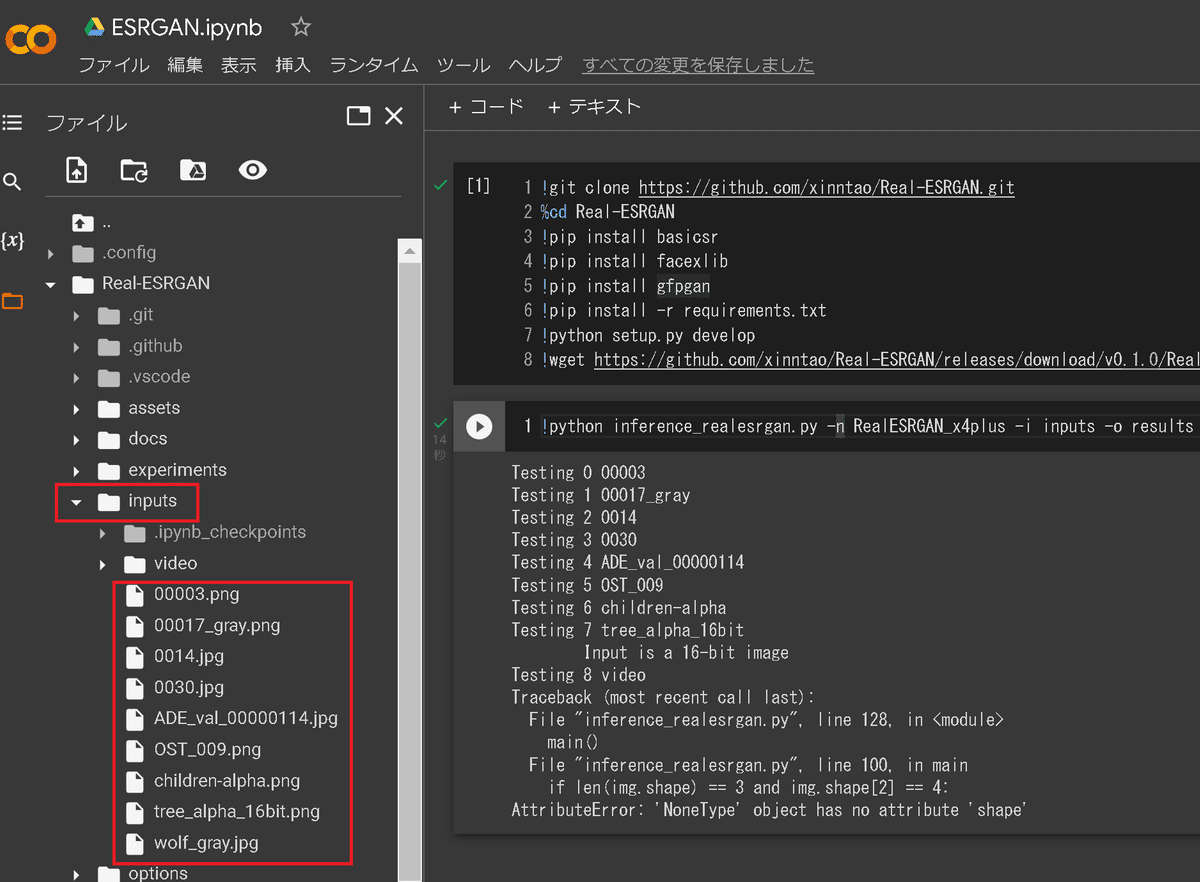
Task: Click the mount Google Drive icon
Action: point(192,170)
